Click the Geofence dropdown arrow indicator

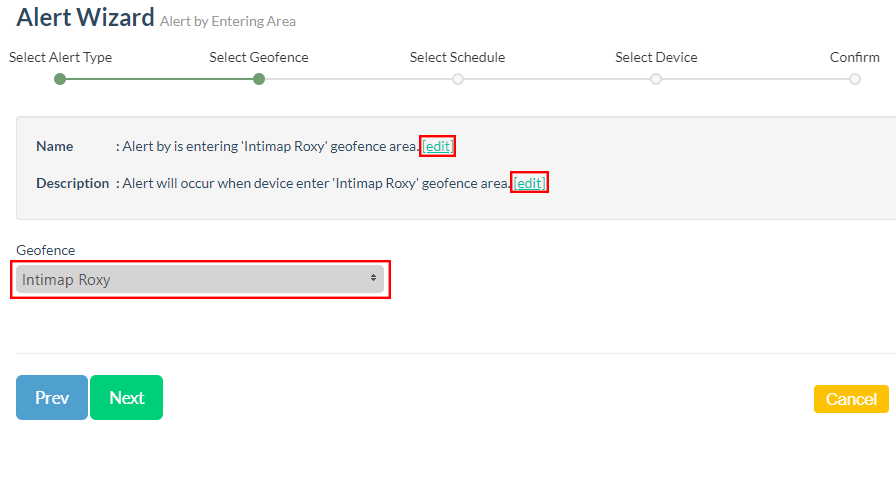[373, 279]
